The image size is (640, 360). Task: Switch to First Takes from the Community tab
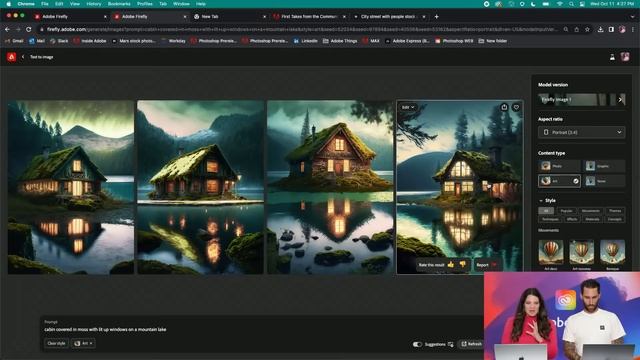coord(309,17)
